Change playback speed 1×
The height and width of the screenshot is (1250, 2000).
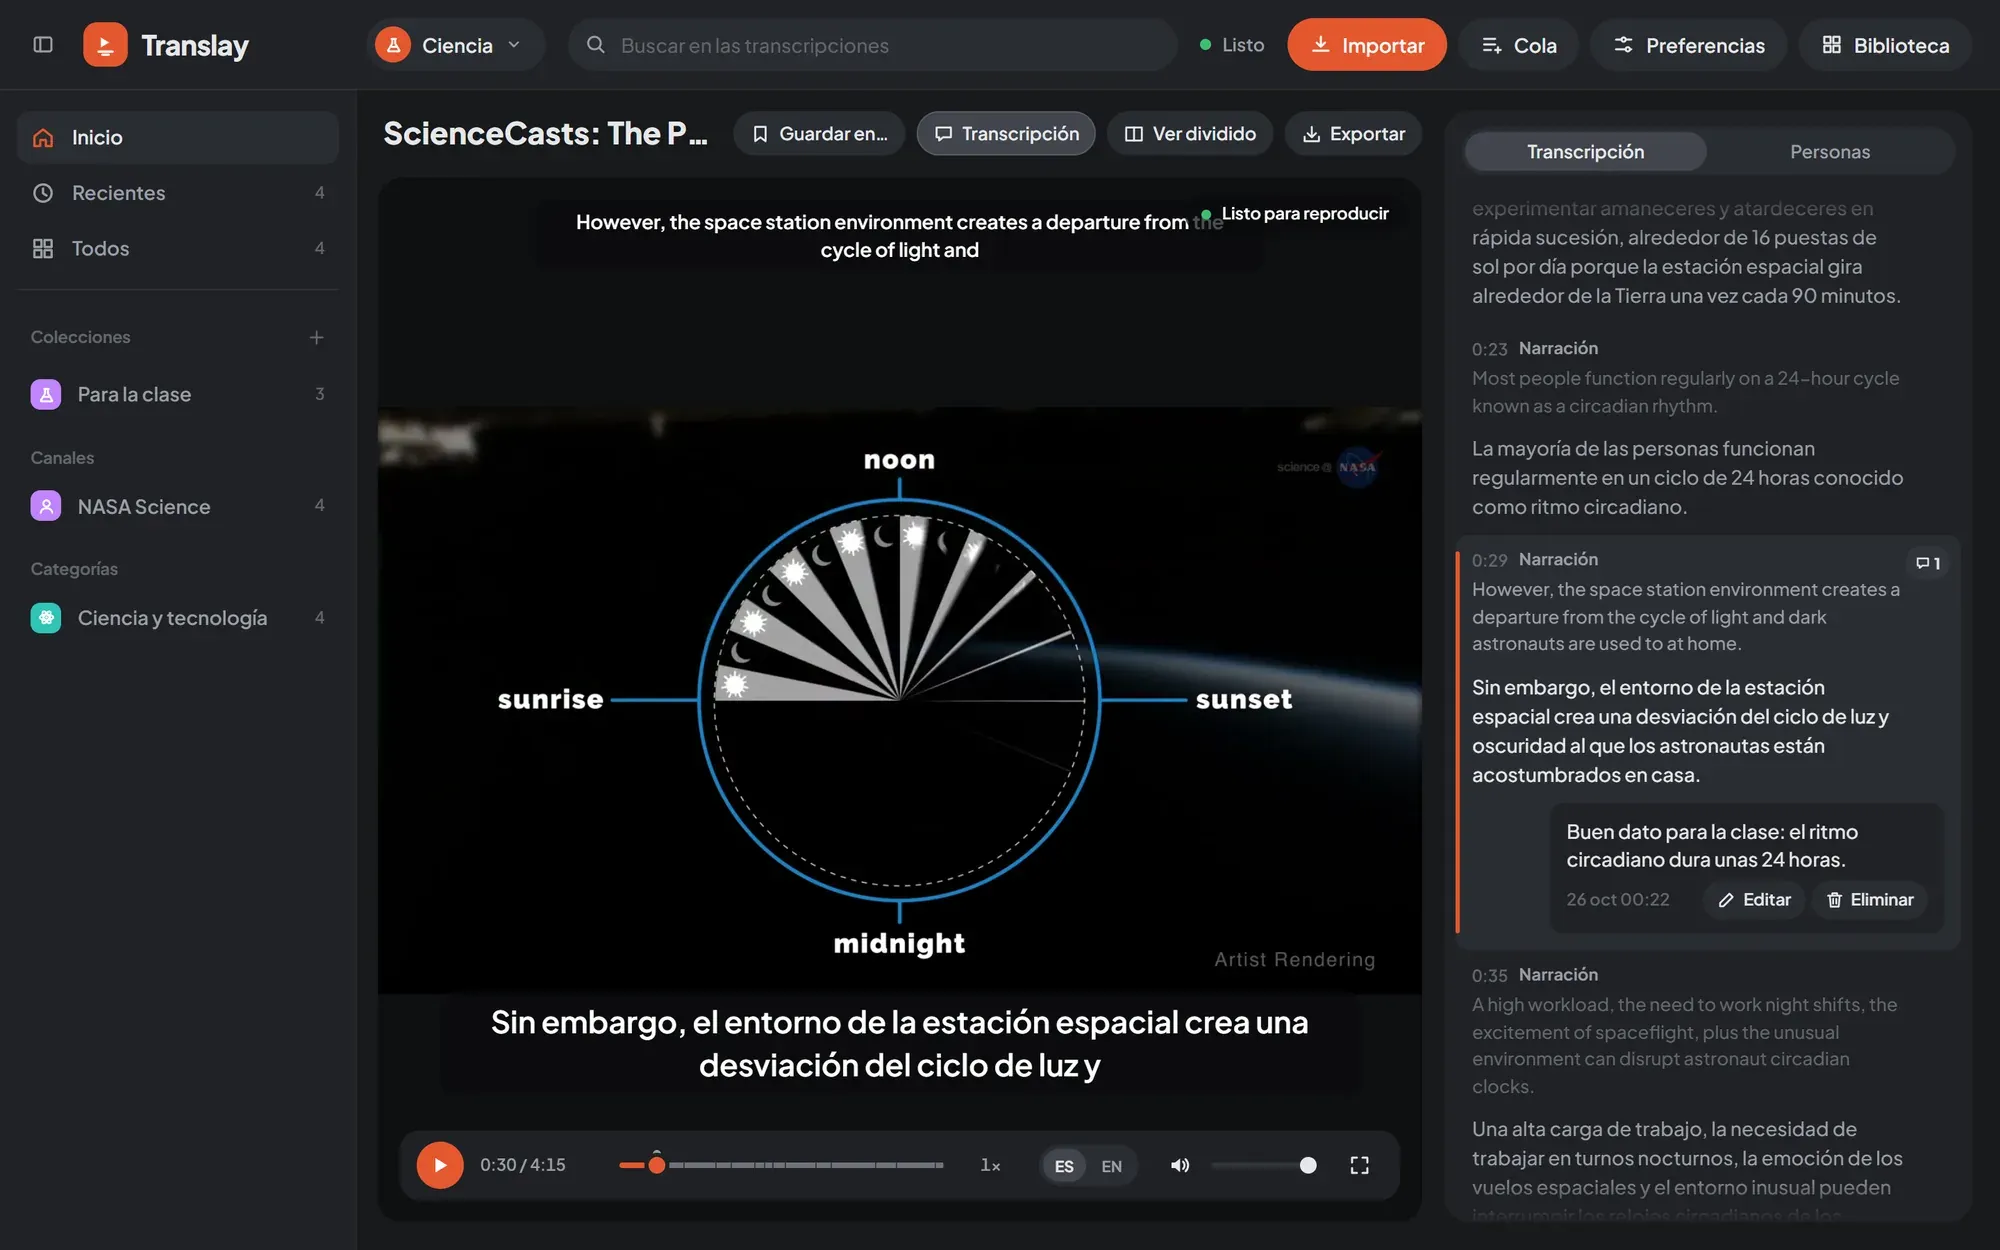pyautogui.click(x=990, y=1165)
